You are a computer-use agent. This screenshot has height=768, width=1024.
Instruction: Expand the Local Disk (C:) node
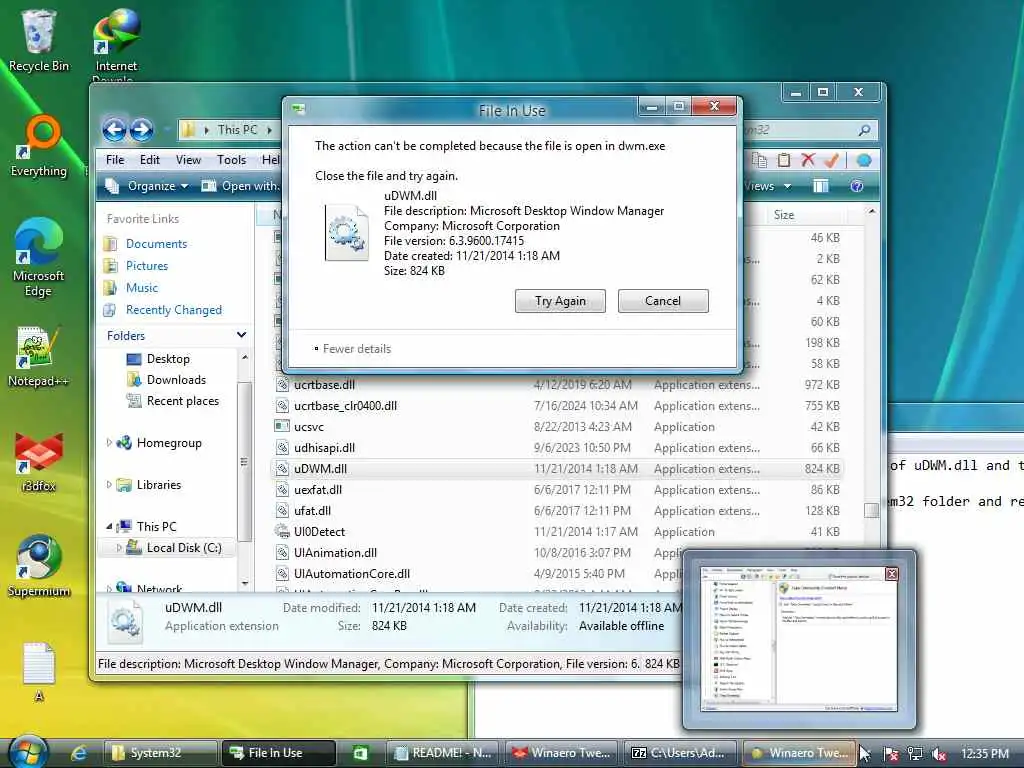[119, 548]
